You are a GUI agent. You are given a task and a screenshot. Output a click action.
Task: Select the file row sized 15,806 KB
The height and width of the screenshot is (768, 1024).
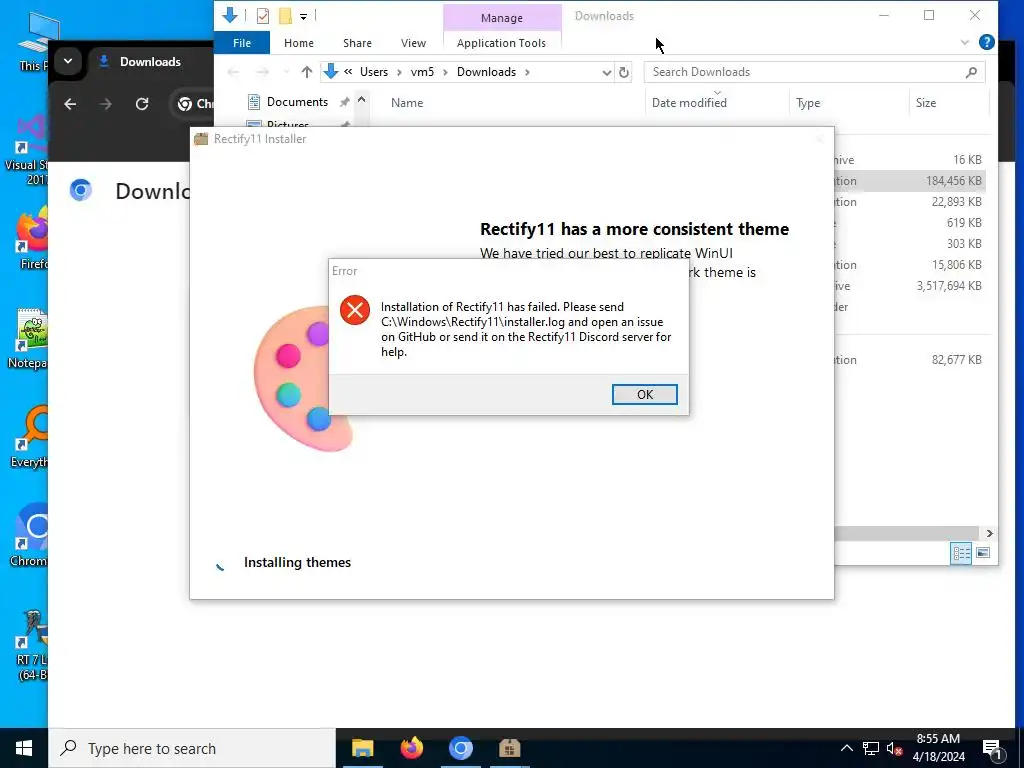[x=909, y=264]
